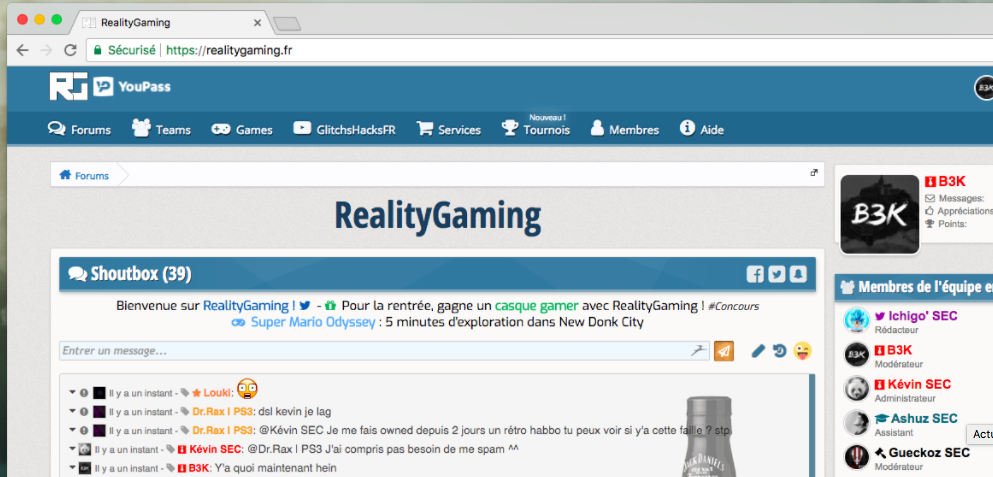This screenshot has width=993, height=477.
Task: Open the Shoutbox Twitter icon
Action: click(x=777, y=274)
